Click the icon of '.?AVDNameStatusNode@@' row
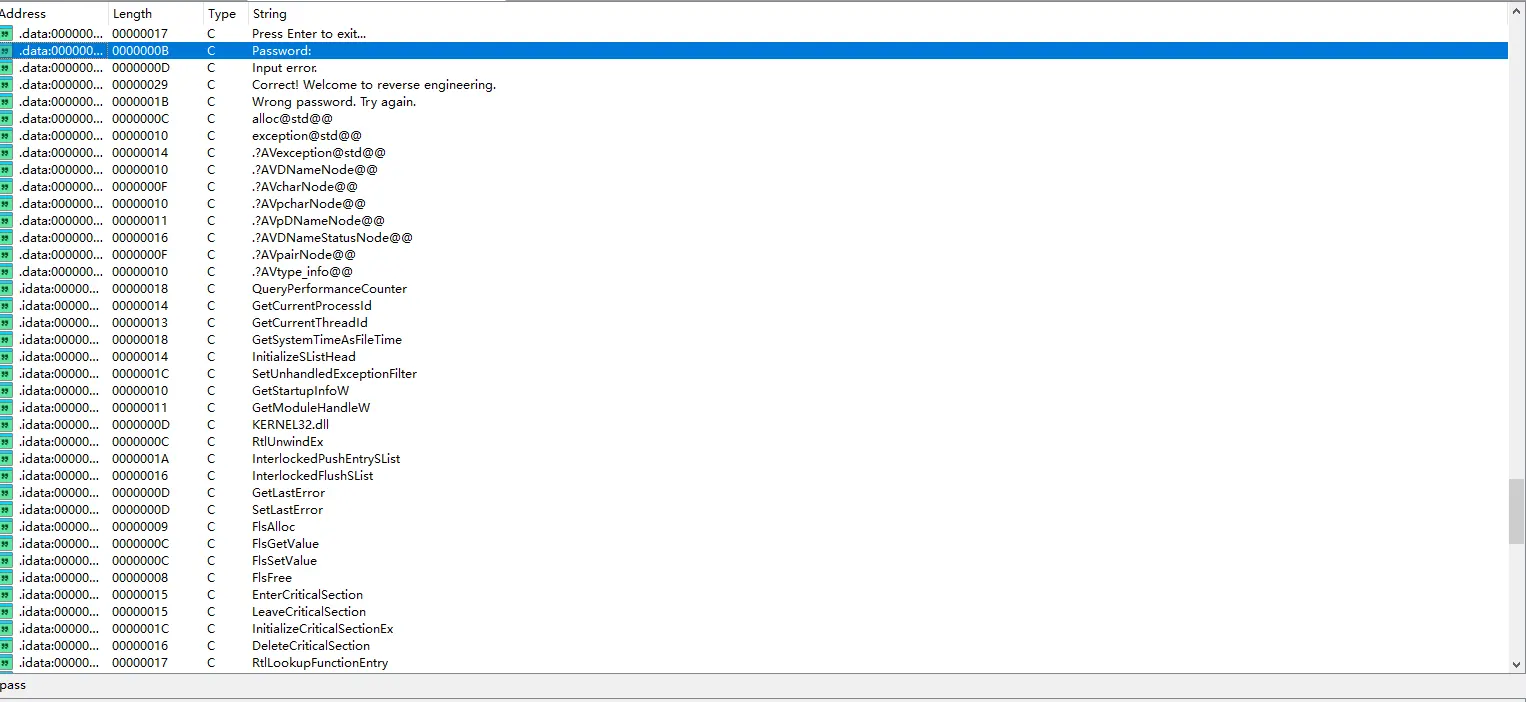 pos(6,238)
